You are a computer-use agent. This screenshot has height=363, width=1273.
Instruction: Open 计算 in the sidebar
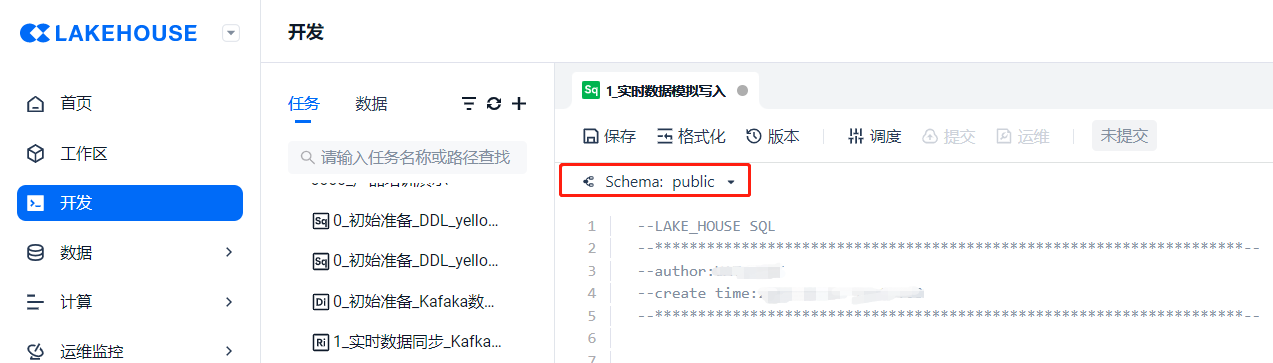(x=76, y=301)
